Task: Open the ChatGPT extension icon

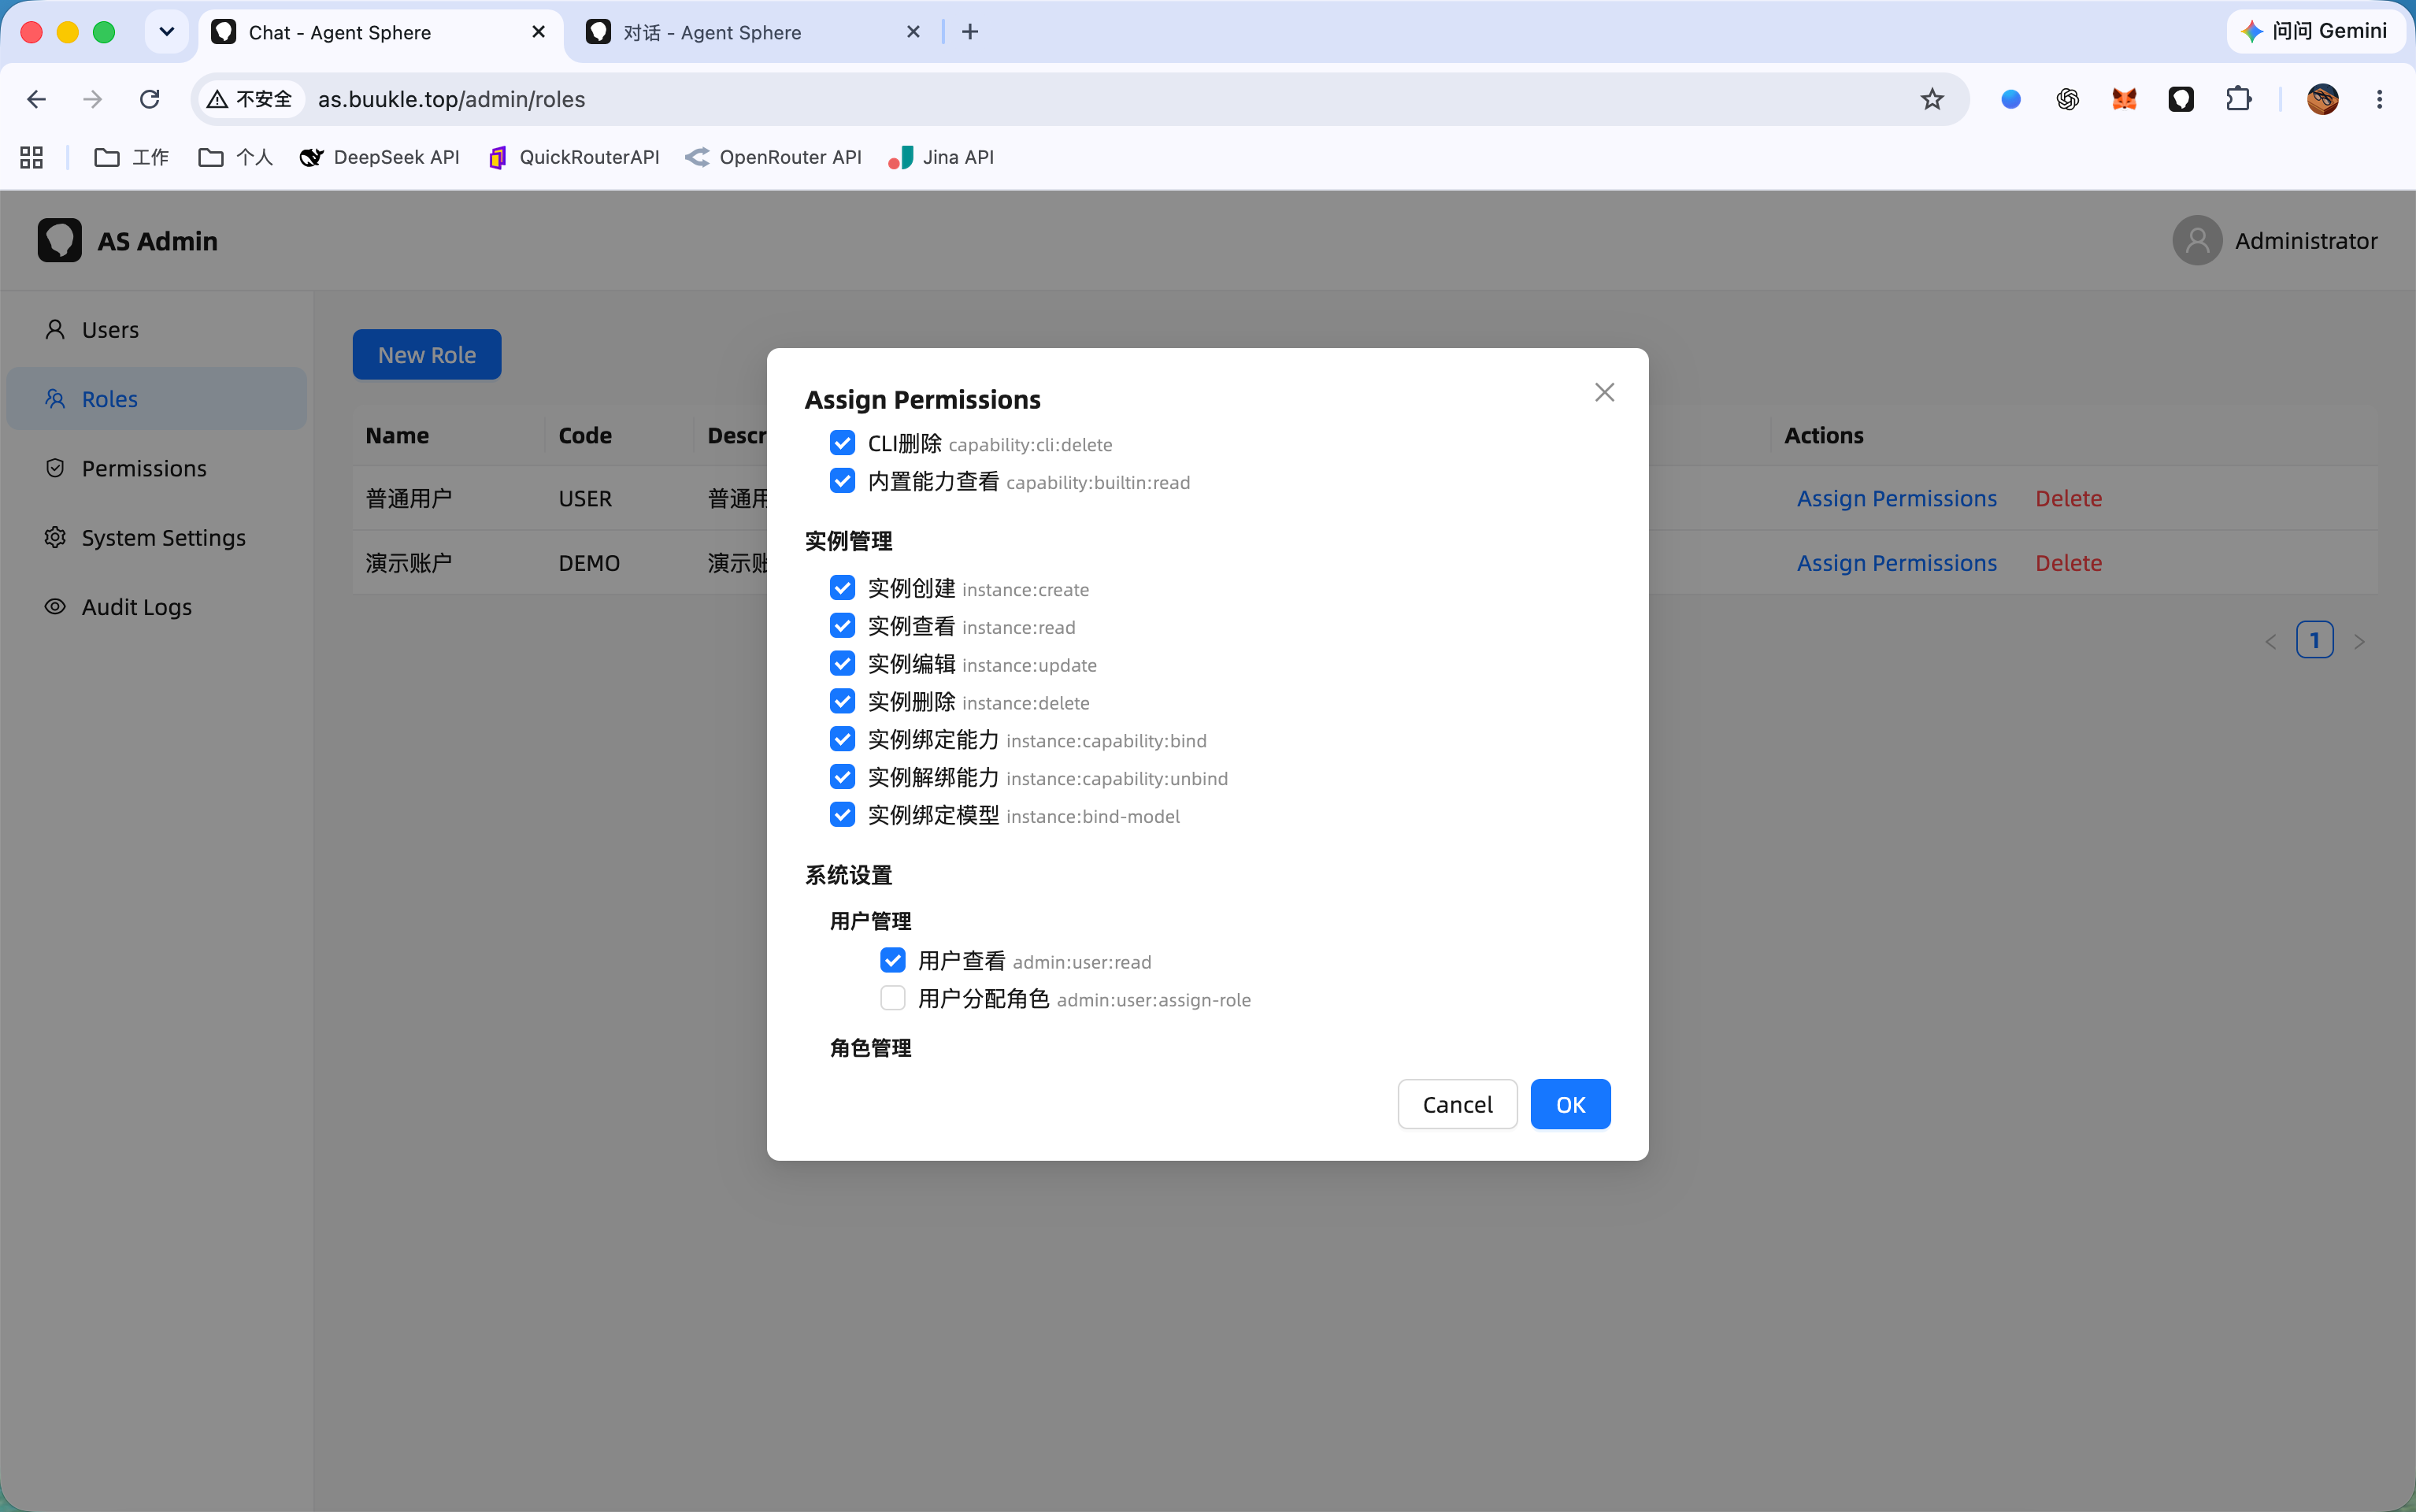Action: click(x=2068, y=99)
